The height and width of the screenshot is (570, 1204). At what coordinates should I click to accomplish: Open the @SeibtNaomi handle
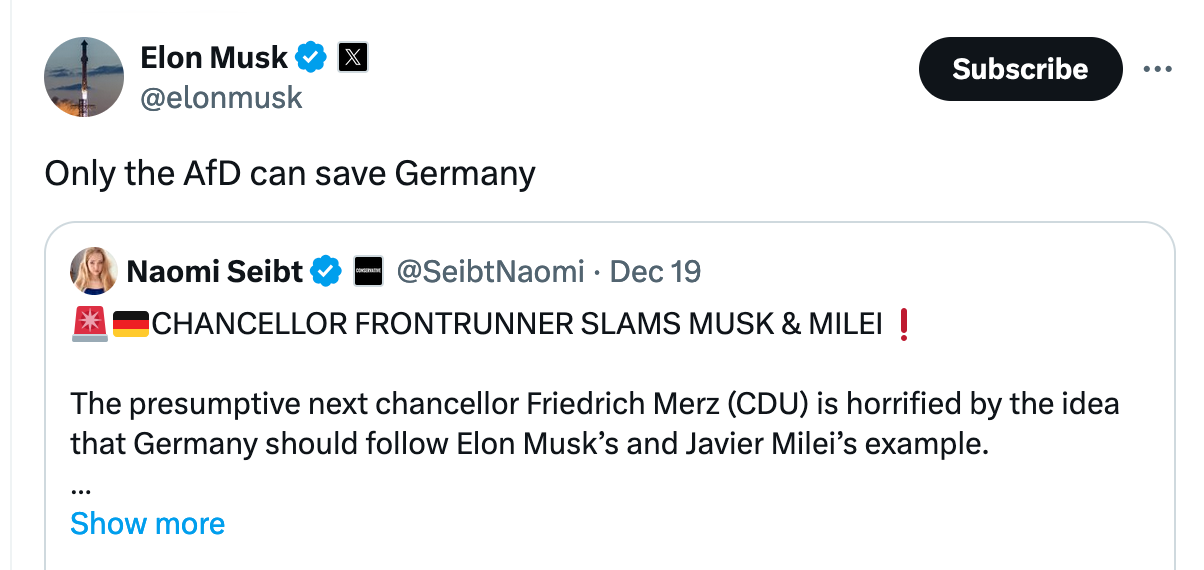(x=491, y=271)
